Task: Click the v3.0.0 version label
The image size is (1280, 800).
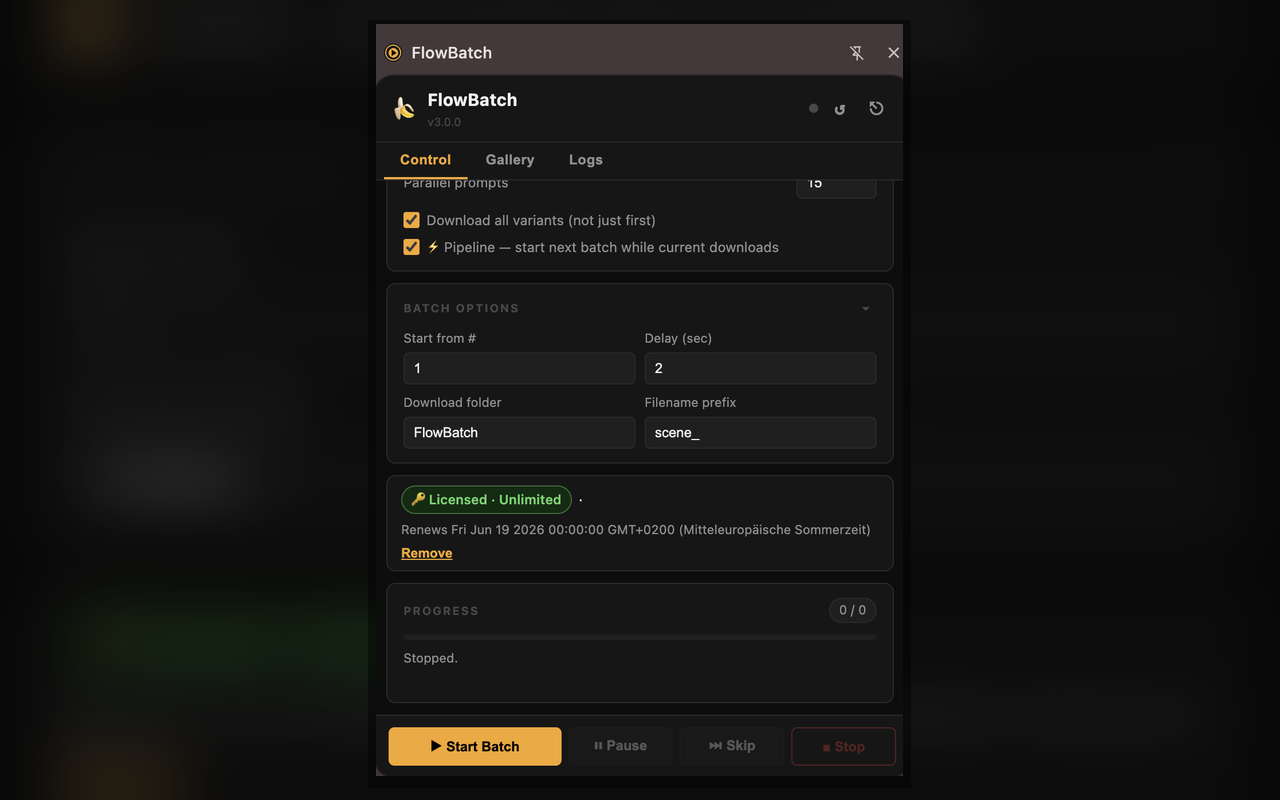Action: [x=444, y=122]
